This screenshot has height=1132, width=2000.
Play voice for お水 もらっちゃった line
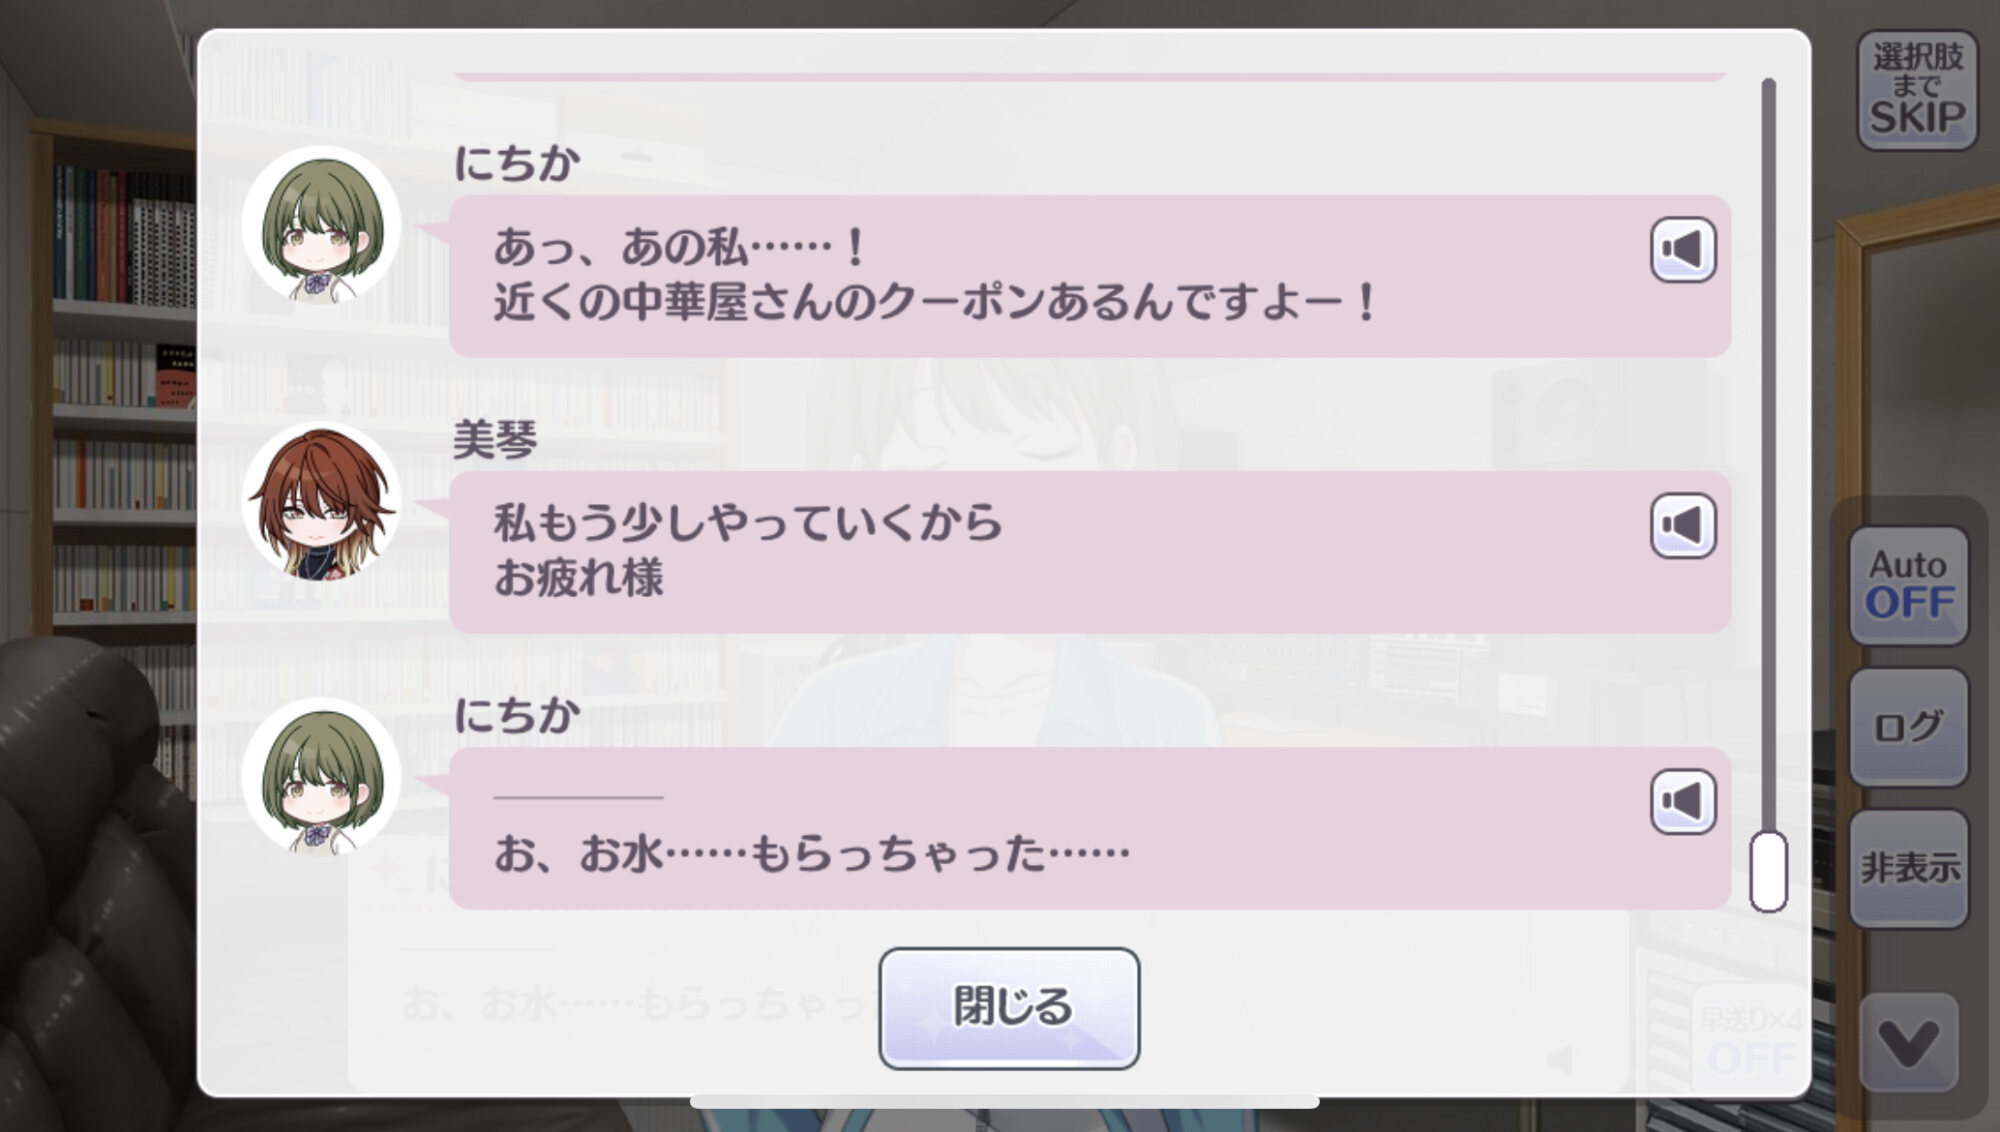click(1683, 801)
